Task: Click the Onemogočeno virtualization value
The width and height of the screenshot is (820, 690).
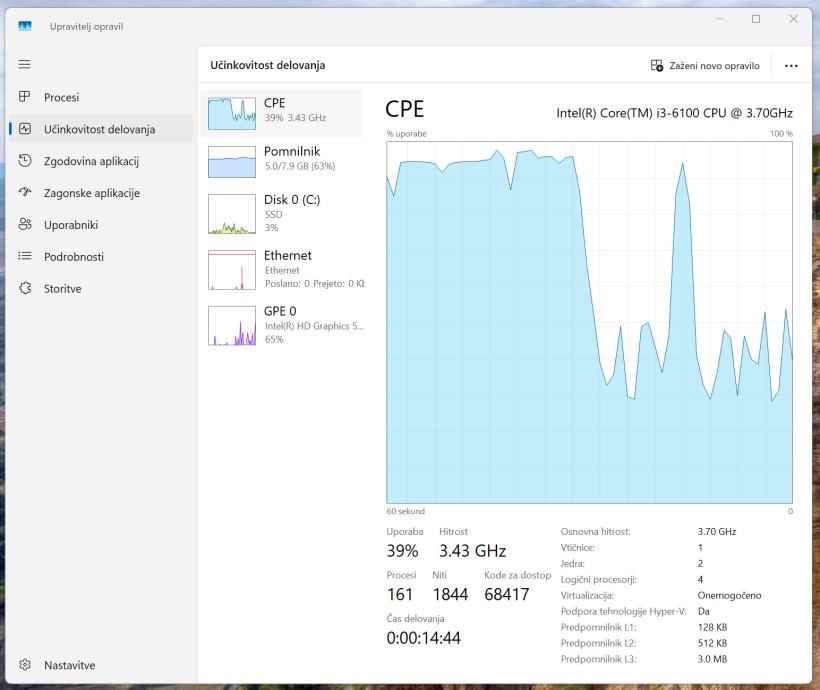Action: pos(729,595)
